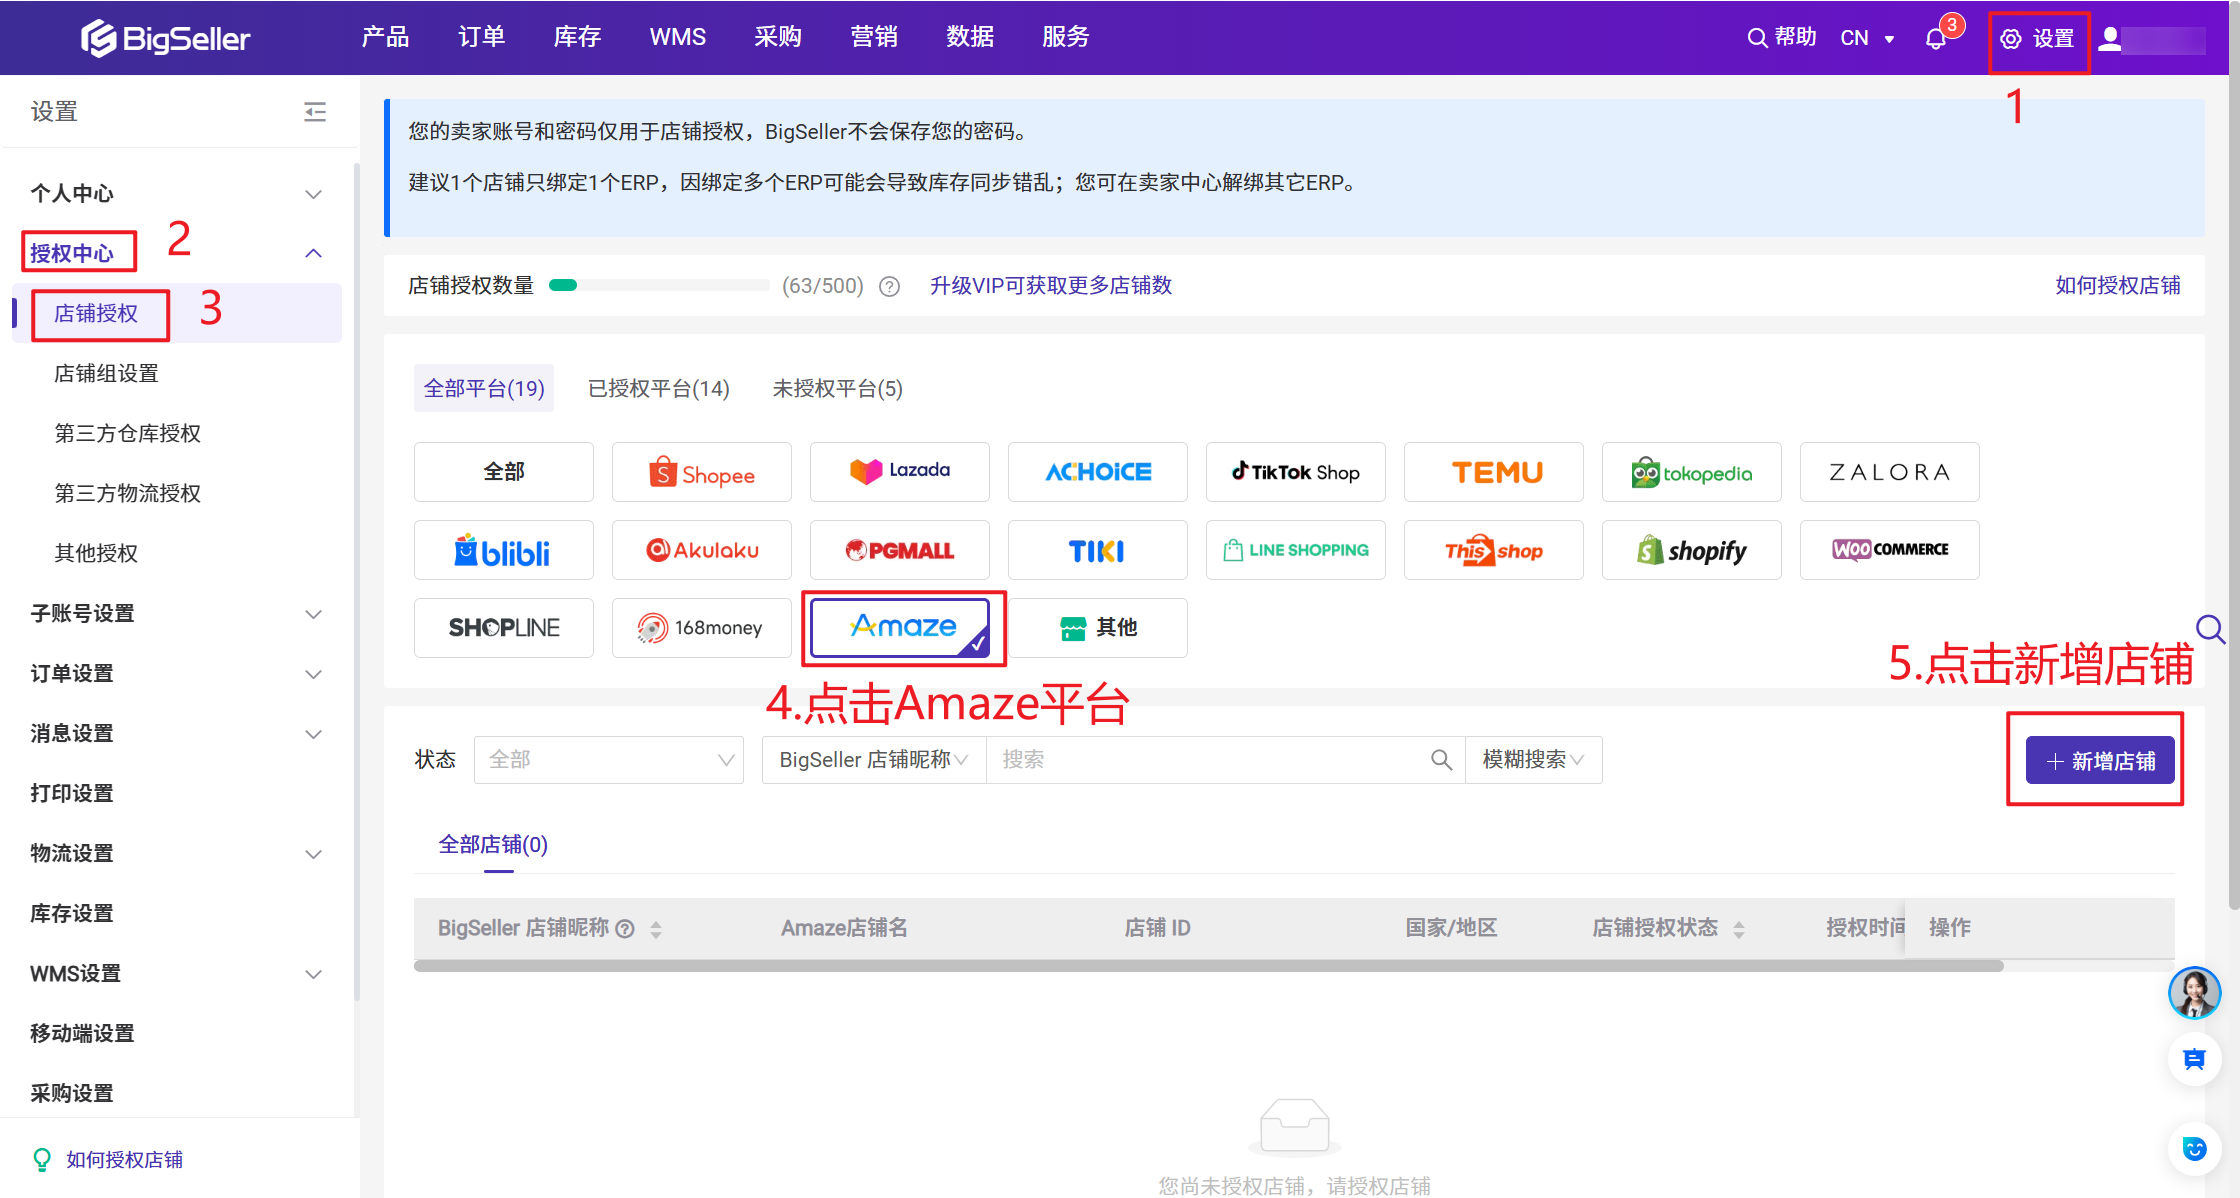Viewport: 2240px width, 1198px height.
Task: Click the BigSeller nickname help icon
Action: click(625, 929)
